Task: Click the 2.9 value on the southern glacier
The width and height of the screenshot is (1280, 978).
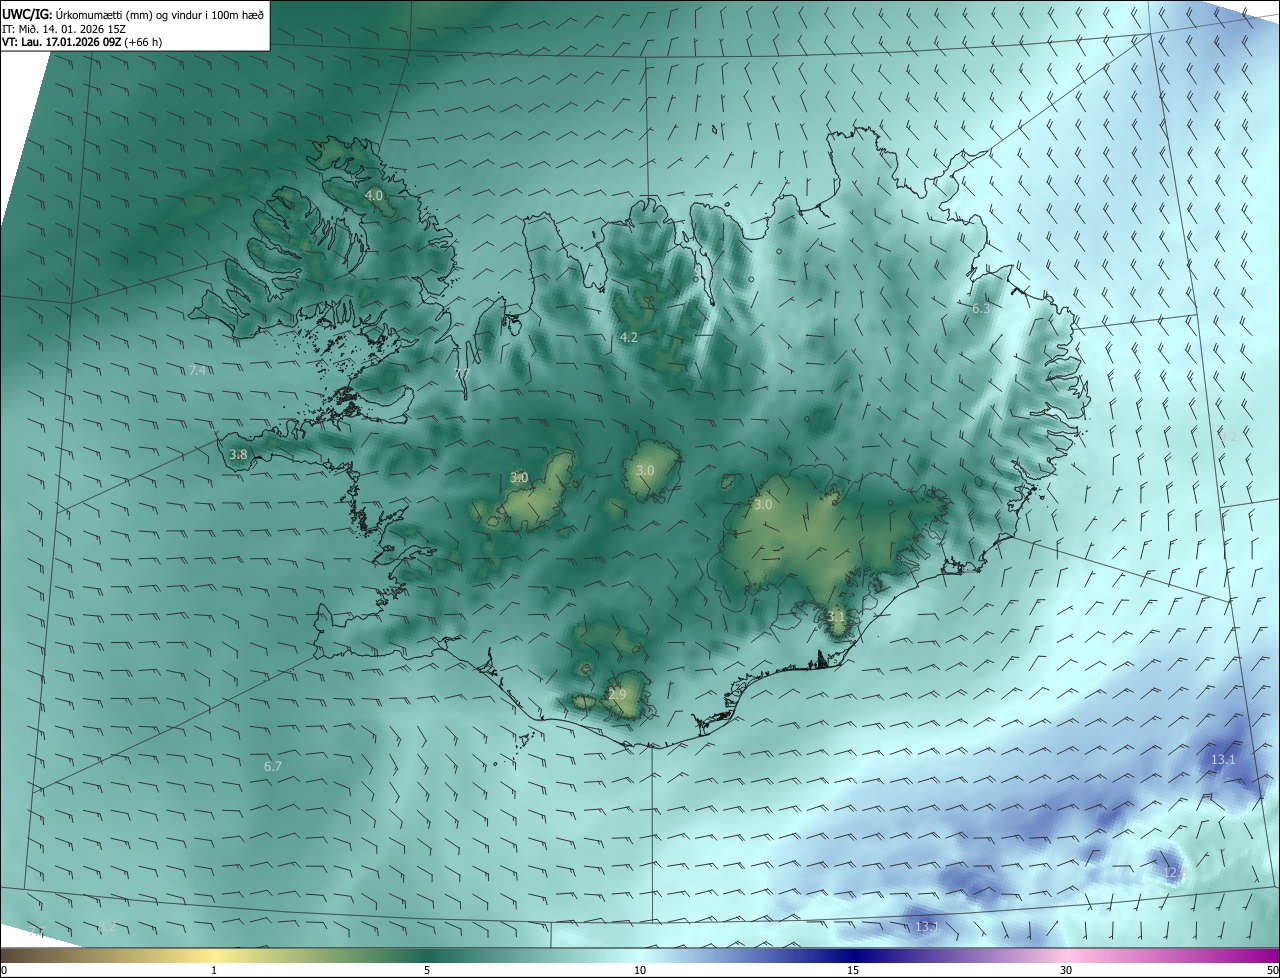Action: tap(617, 694)
